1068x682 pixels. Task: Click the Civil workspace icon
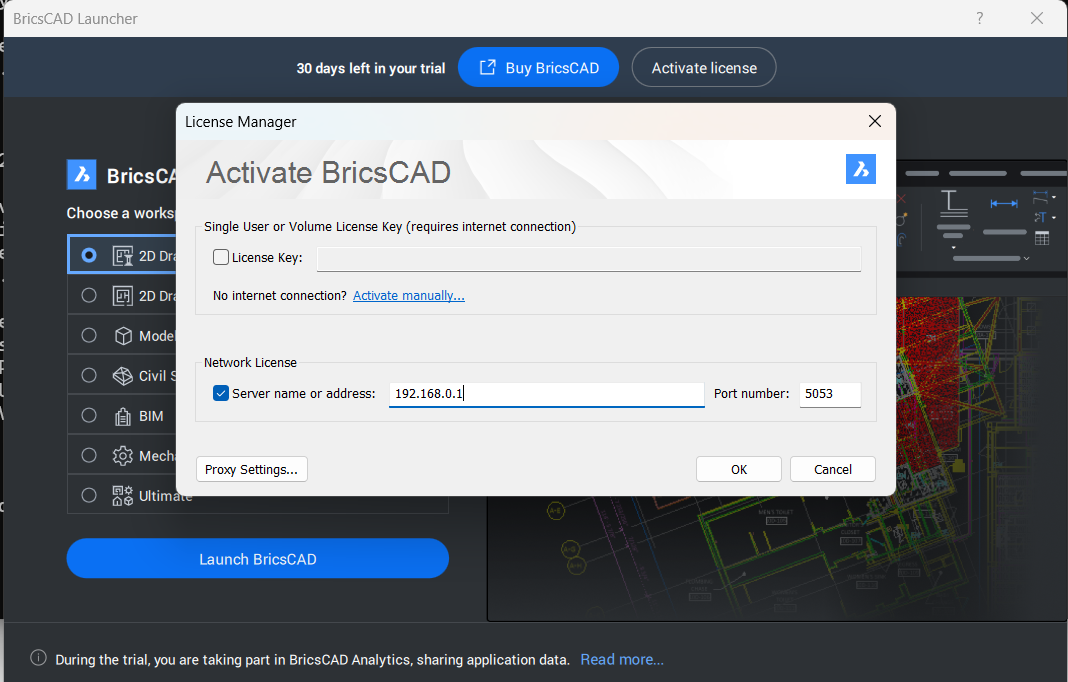(x=123, y=376)
